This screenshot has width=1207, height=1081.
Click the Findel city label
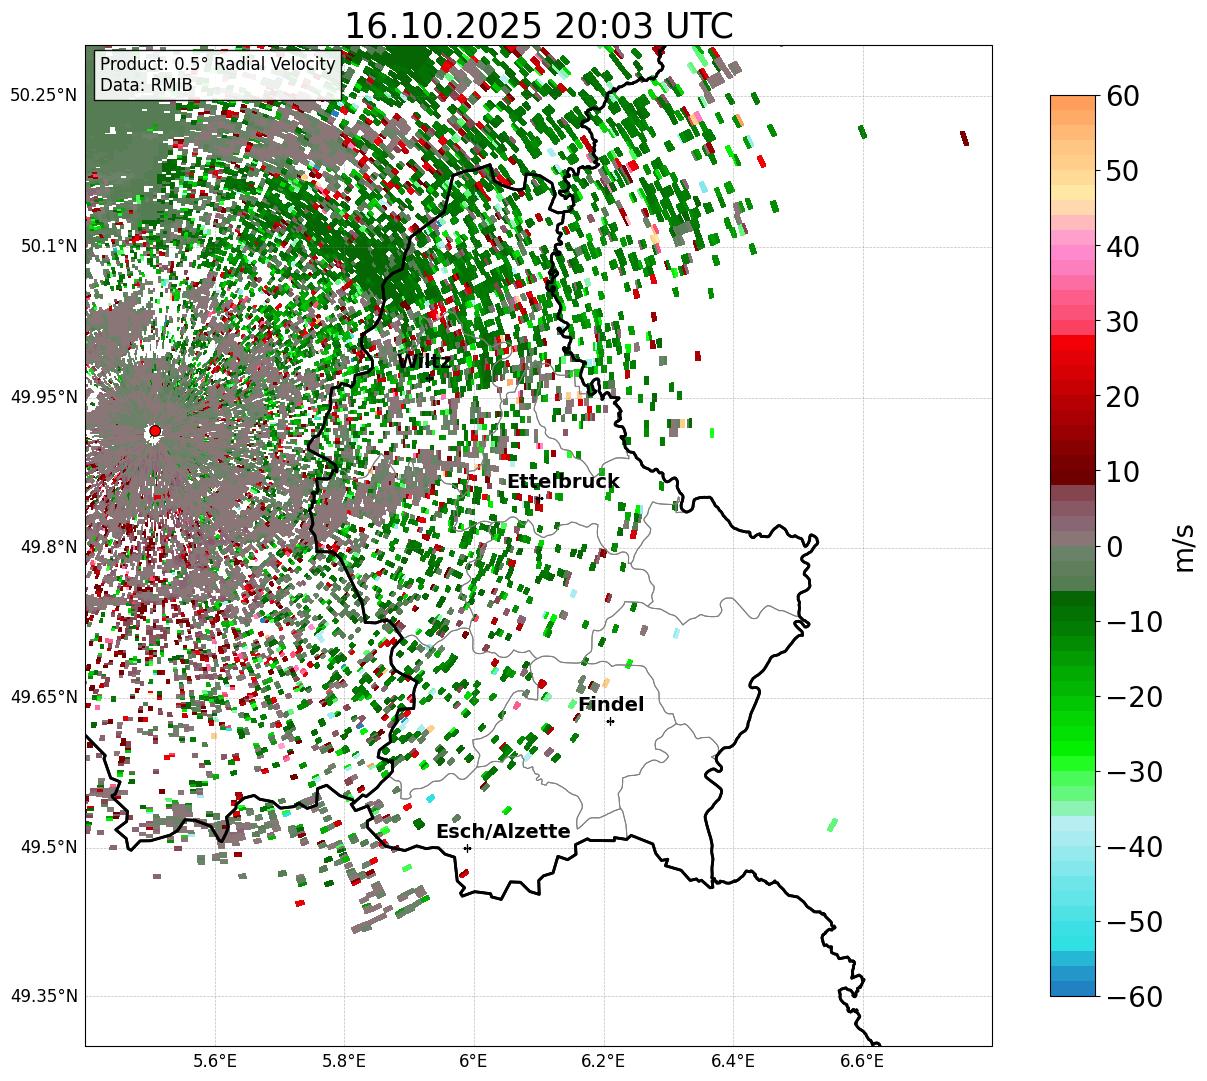pyautogui.click(x=611, y=705)
